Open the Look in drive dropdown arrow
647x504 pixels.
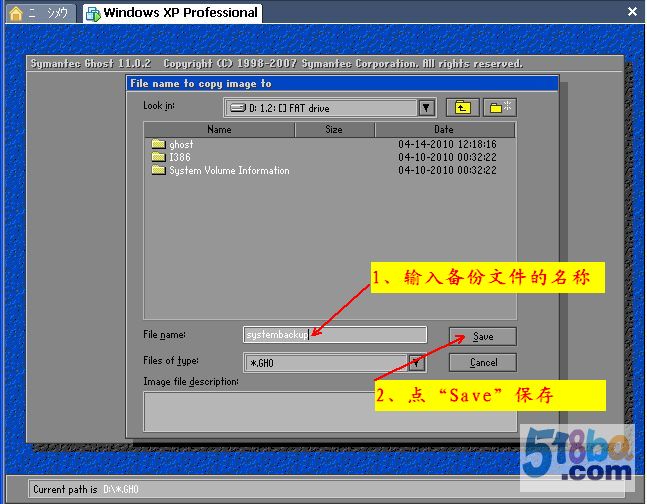coord(426,108)
